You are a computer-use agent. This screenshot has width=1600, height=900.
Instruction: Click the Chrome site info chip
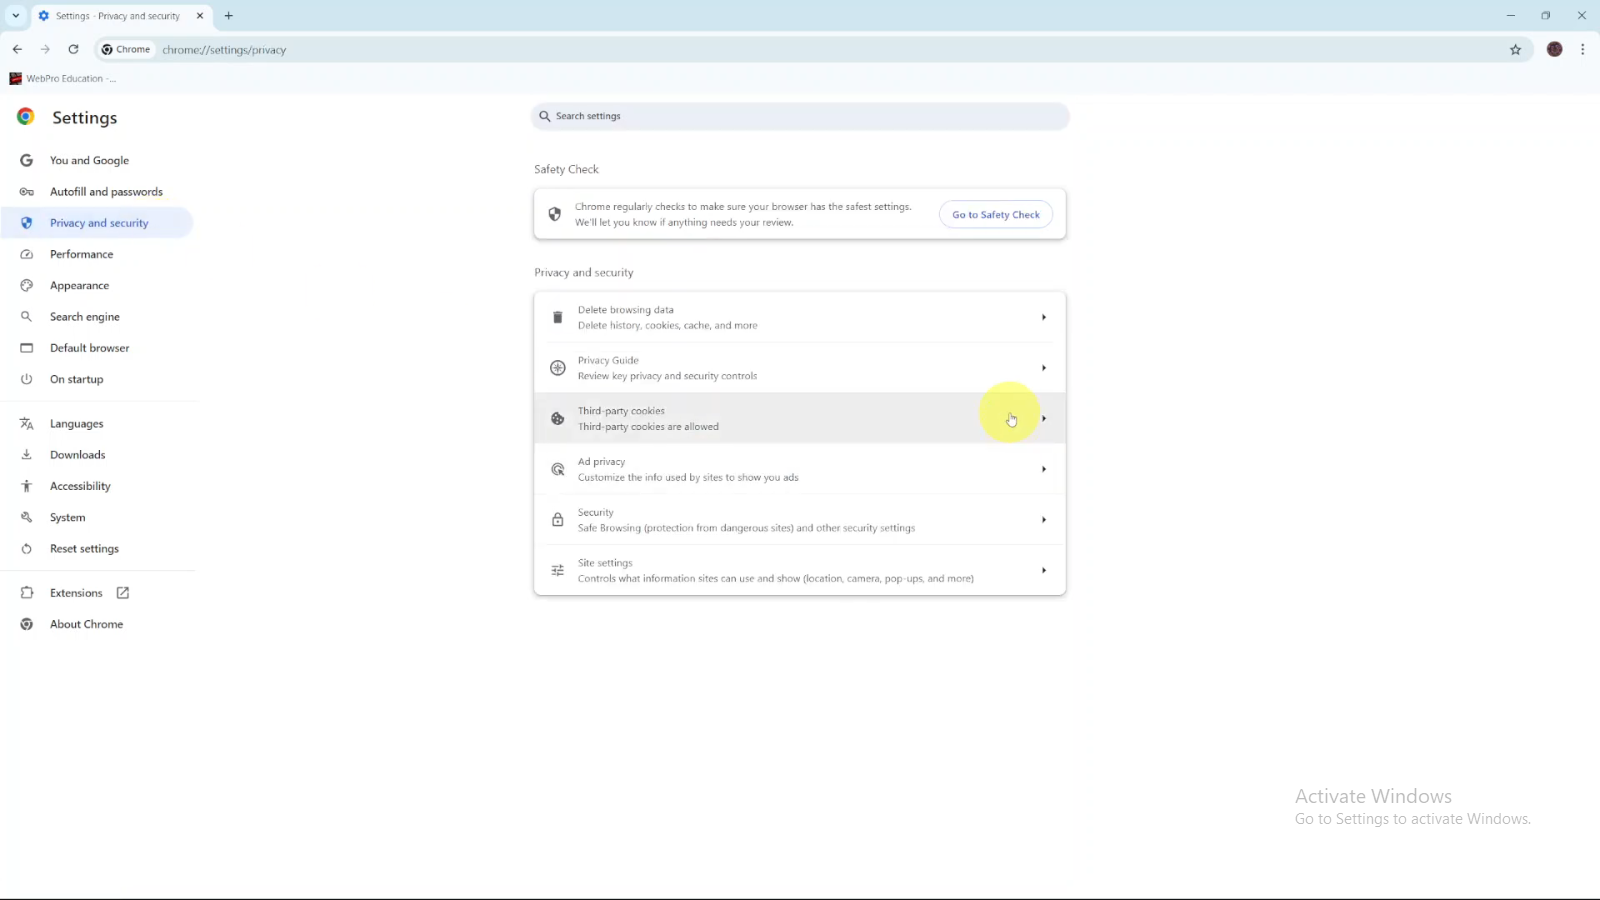click(x=126, y=49)
